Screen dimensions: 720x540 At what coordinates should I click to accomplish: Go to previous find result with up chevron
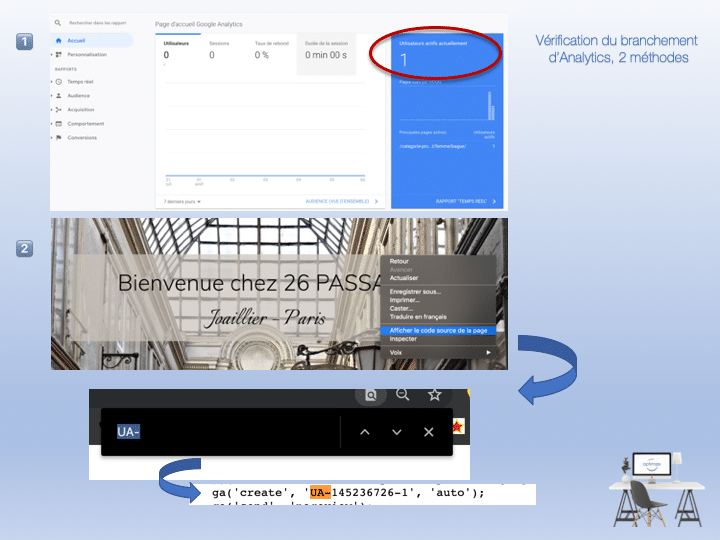coord(365,432)
